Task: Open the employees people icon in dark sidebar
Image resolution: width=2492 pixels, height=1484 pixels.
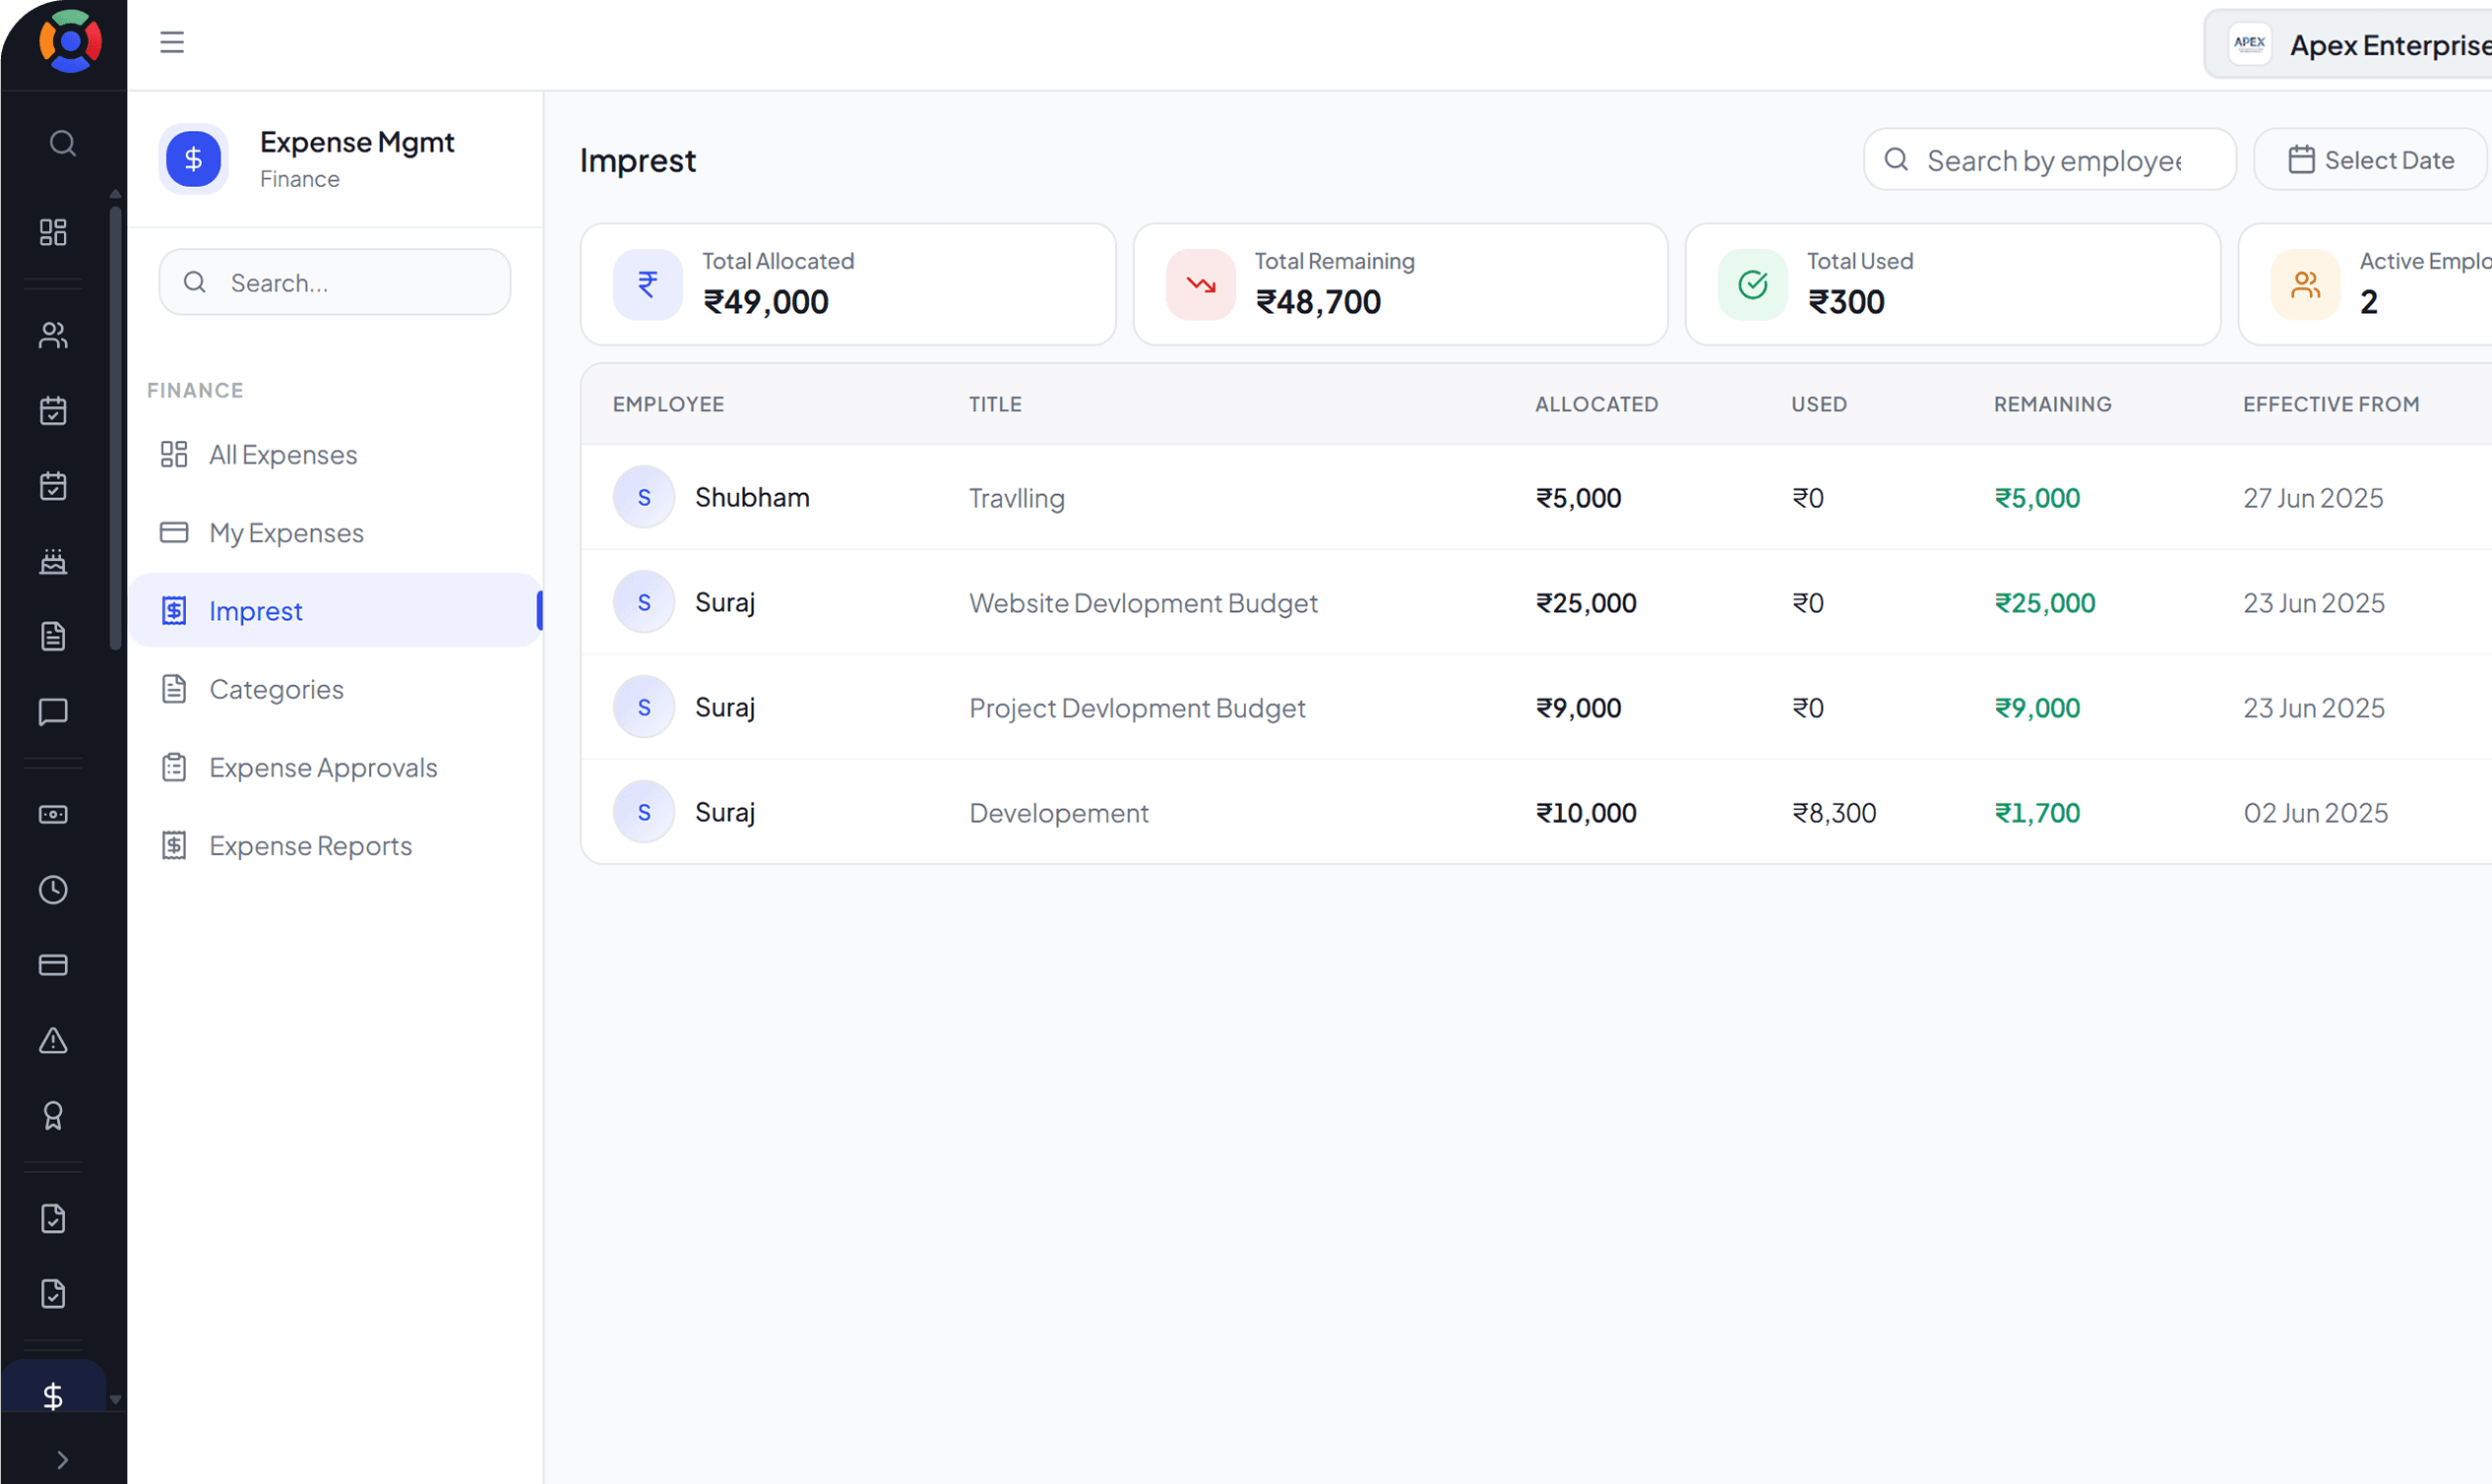Action: (x=53, y=335)
